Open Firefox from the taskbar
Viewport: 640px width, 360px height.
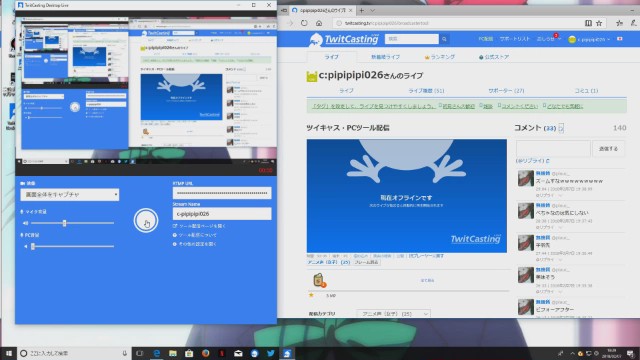click(x=205, y=353)
